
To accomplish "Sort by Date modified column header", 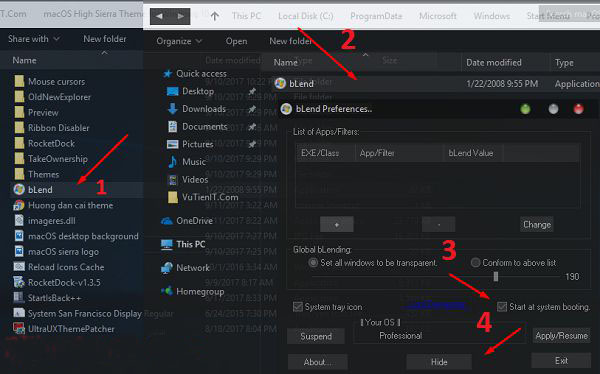I will coord(493,62).
